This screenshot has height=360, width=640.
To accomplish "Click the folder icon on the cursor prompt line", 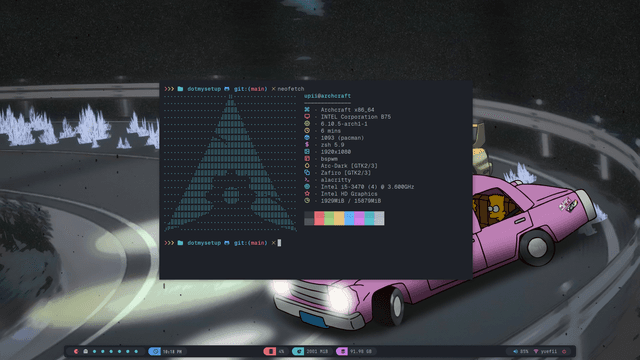I will point(180,243).
